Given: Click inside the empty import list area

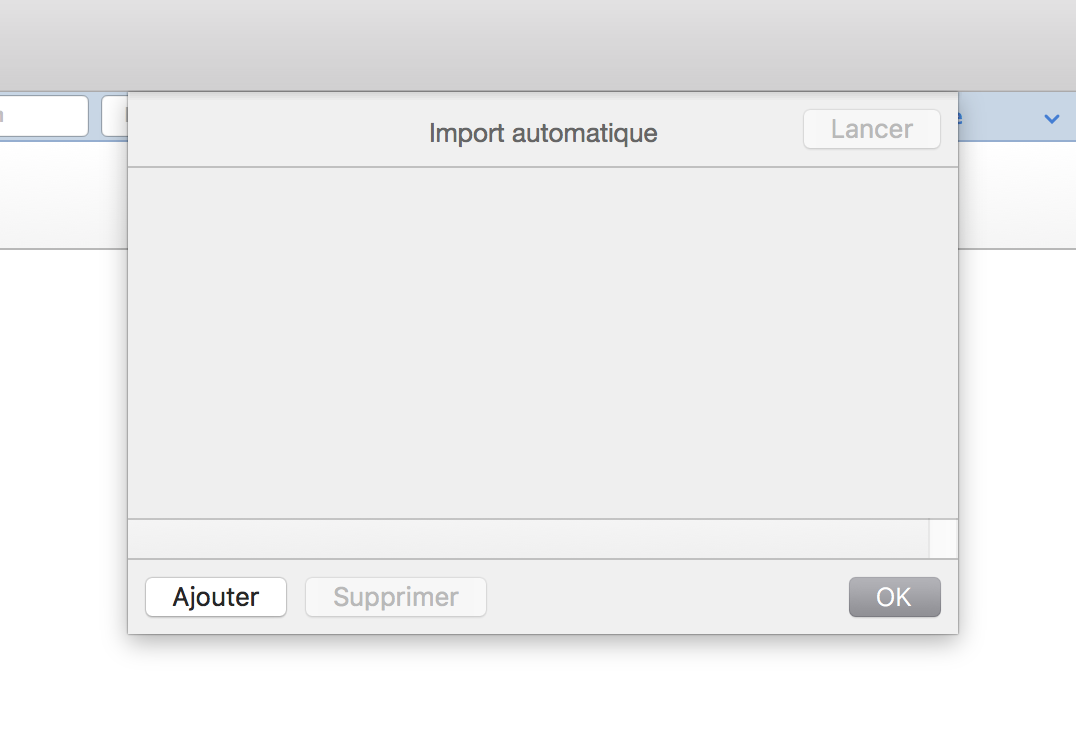Looking at the screenshot, I should pos(542,342).
